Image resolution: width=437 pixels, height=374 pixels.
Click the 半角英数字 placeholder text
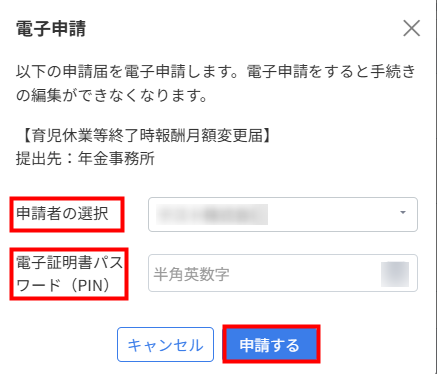[x=191, y=274]
